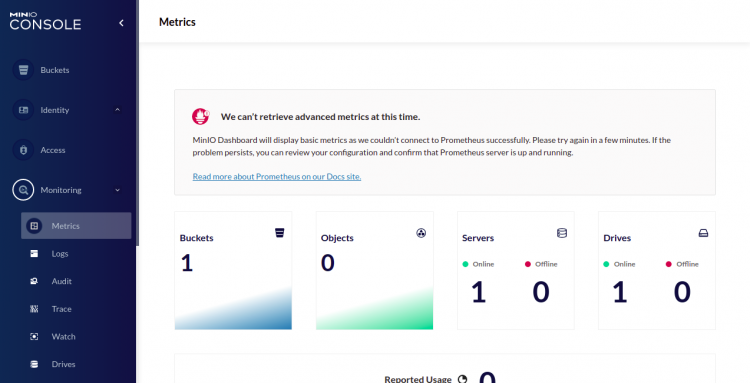Click the MinIO Console logo
This screenshot has height=383, width=750.
45,22
